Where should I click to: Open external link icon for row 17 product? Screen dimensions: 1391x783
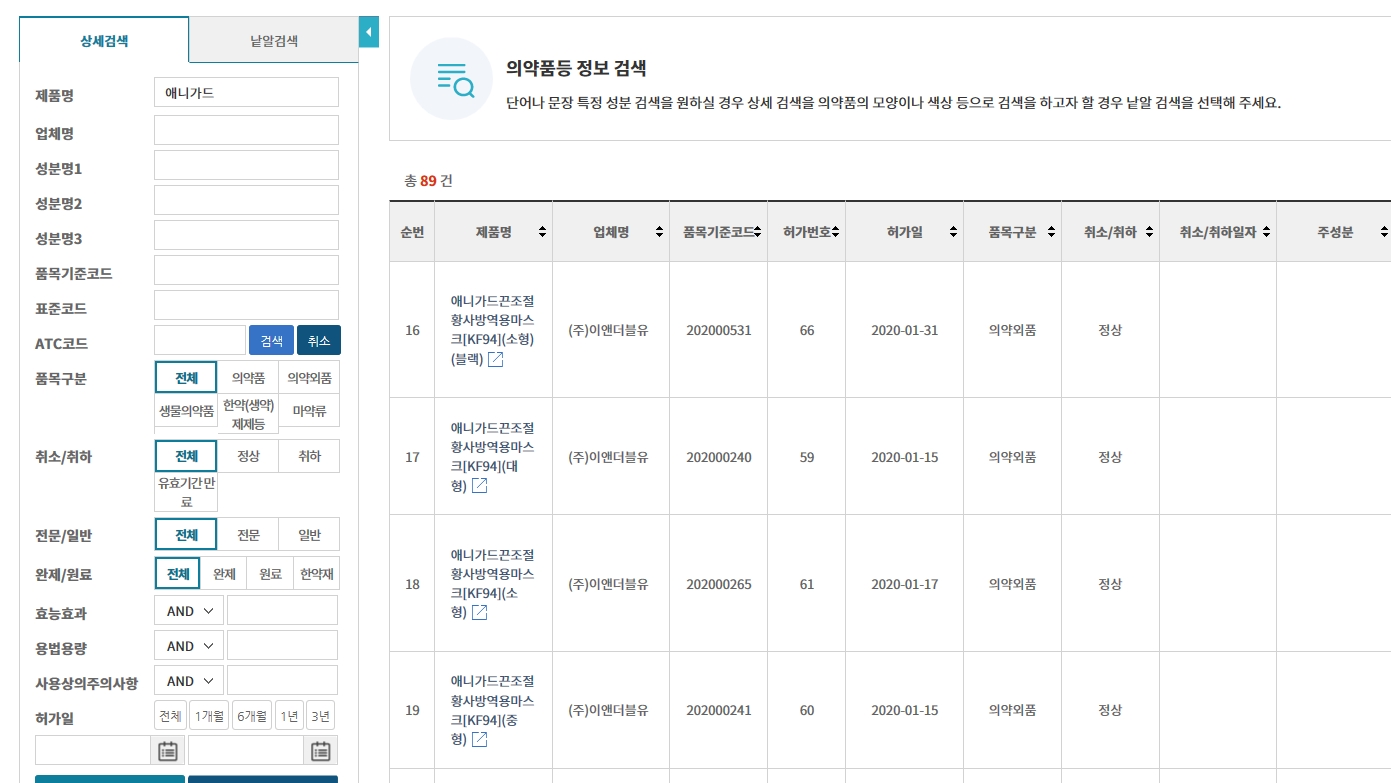[x=479, y=486]
